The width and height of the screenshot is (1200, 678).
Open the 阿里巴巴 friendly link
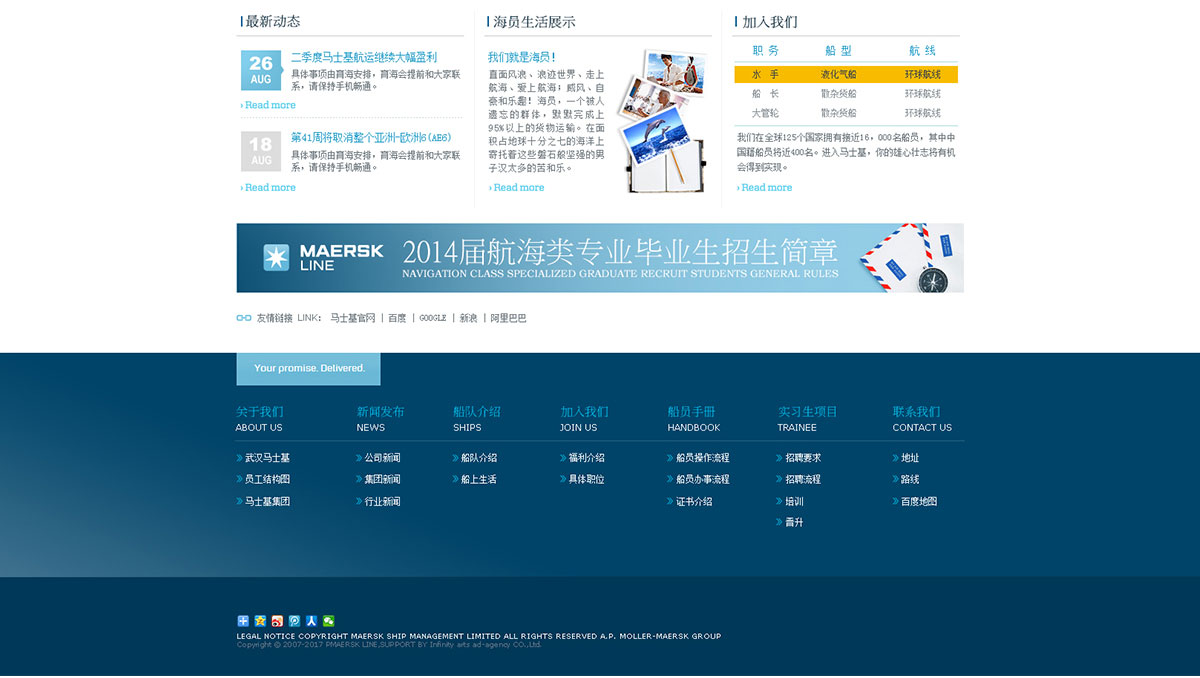tap(508, 318)
